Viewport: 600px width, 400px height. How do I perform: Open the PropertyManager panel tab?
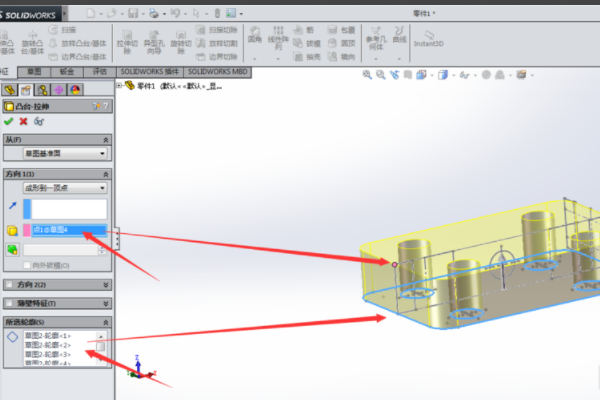26,90
